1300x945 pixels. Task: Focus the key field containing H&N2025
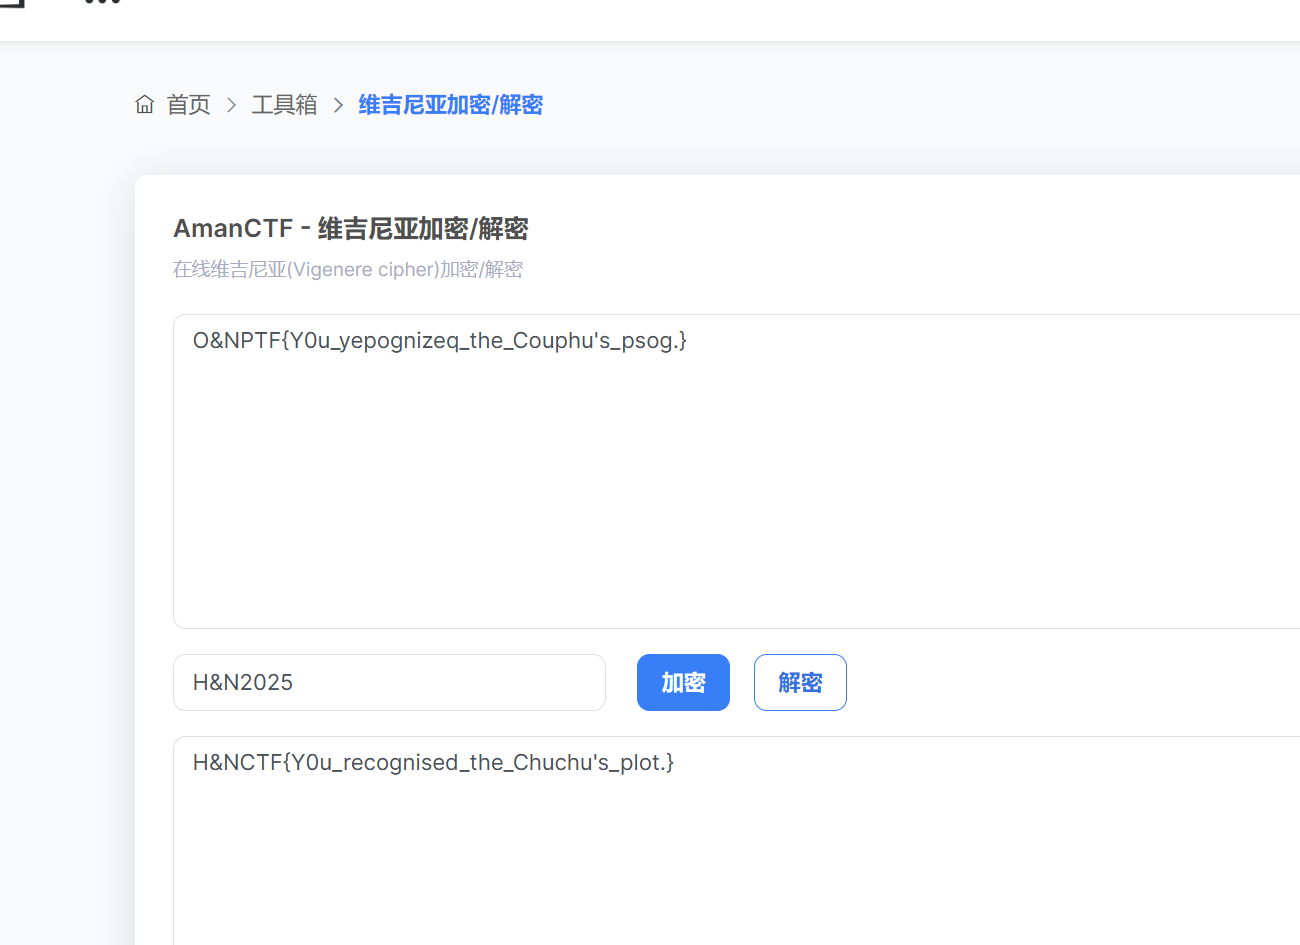[x=389, y=682]
